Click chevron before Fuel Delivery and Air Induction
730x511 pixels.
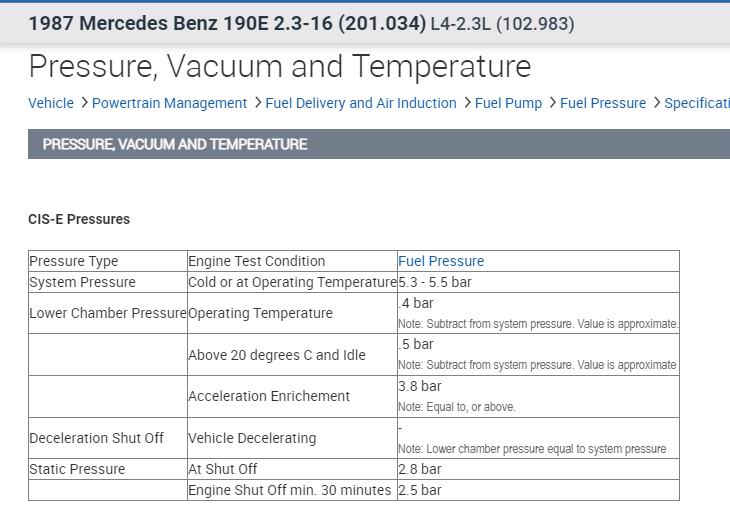point(257,102)
